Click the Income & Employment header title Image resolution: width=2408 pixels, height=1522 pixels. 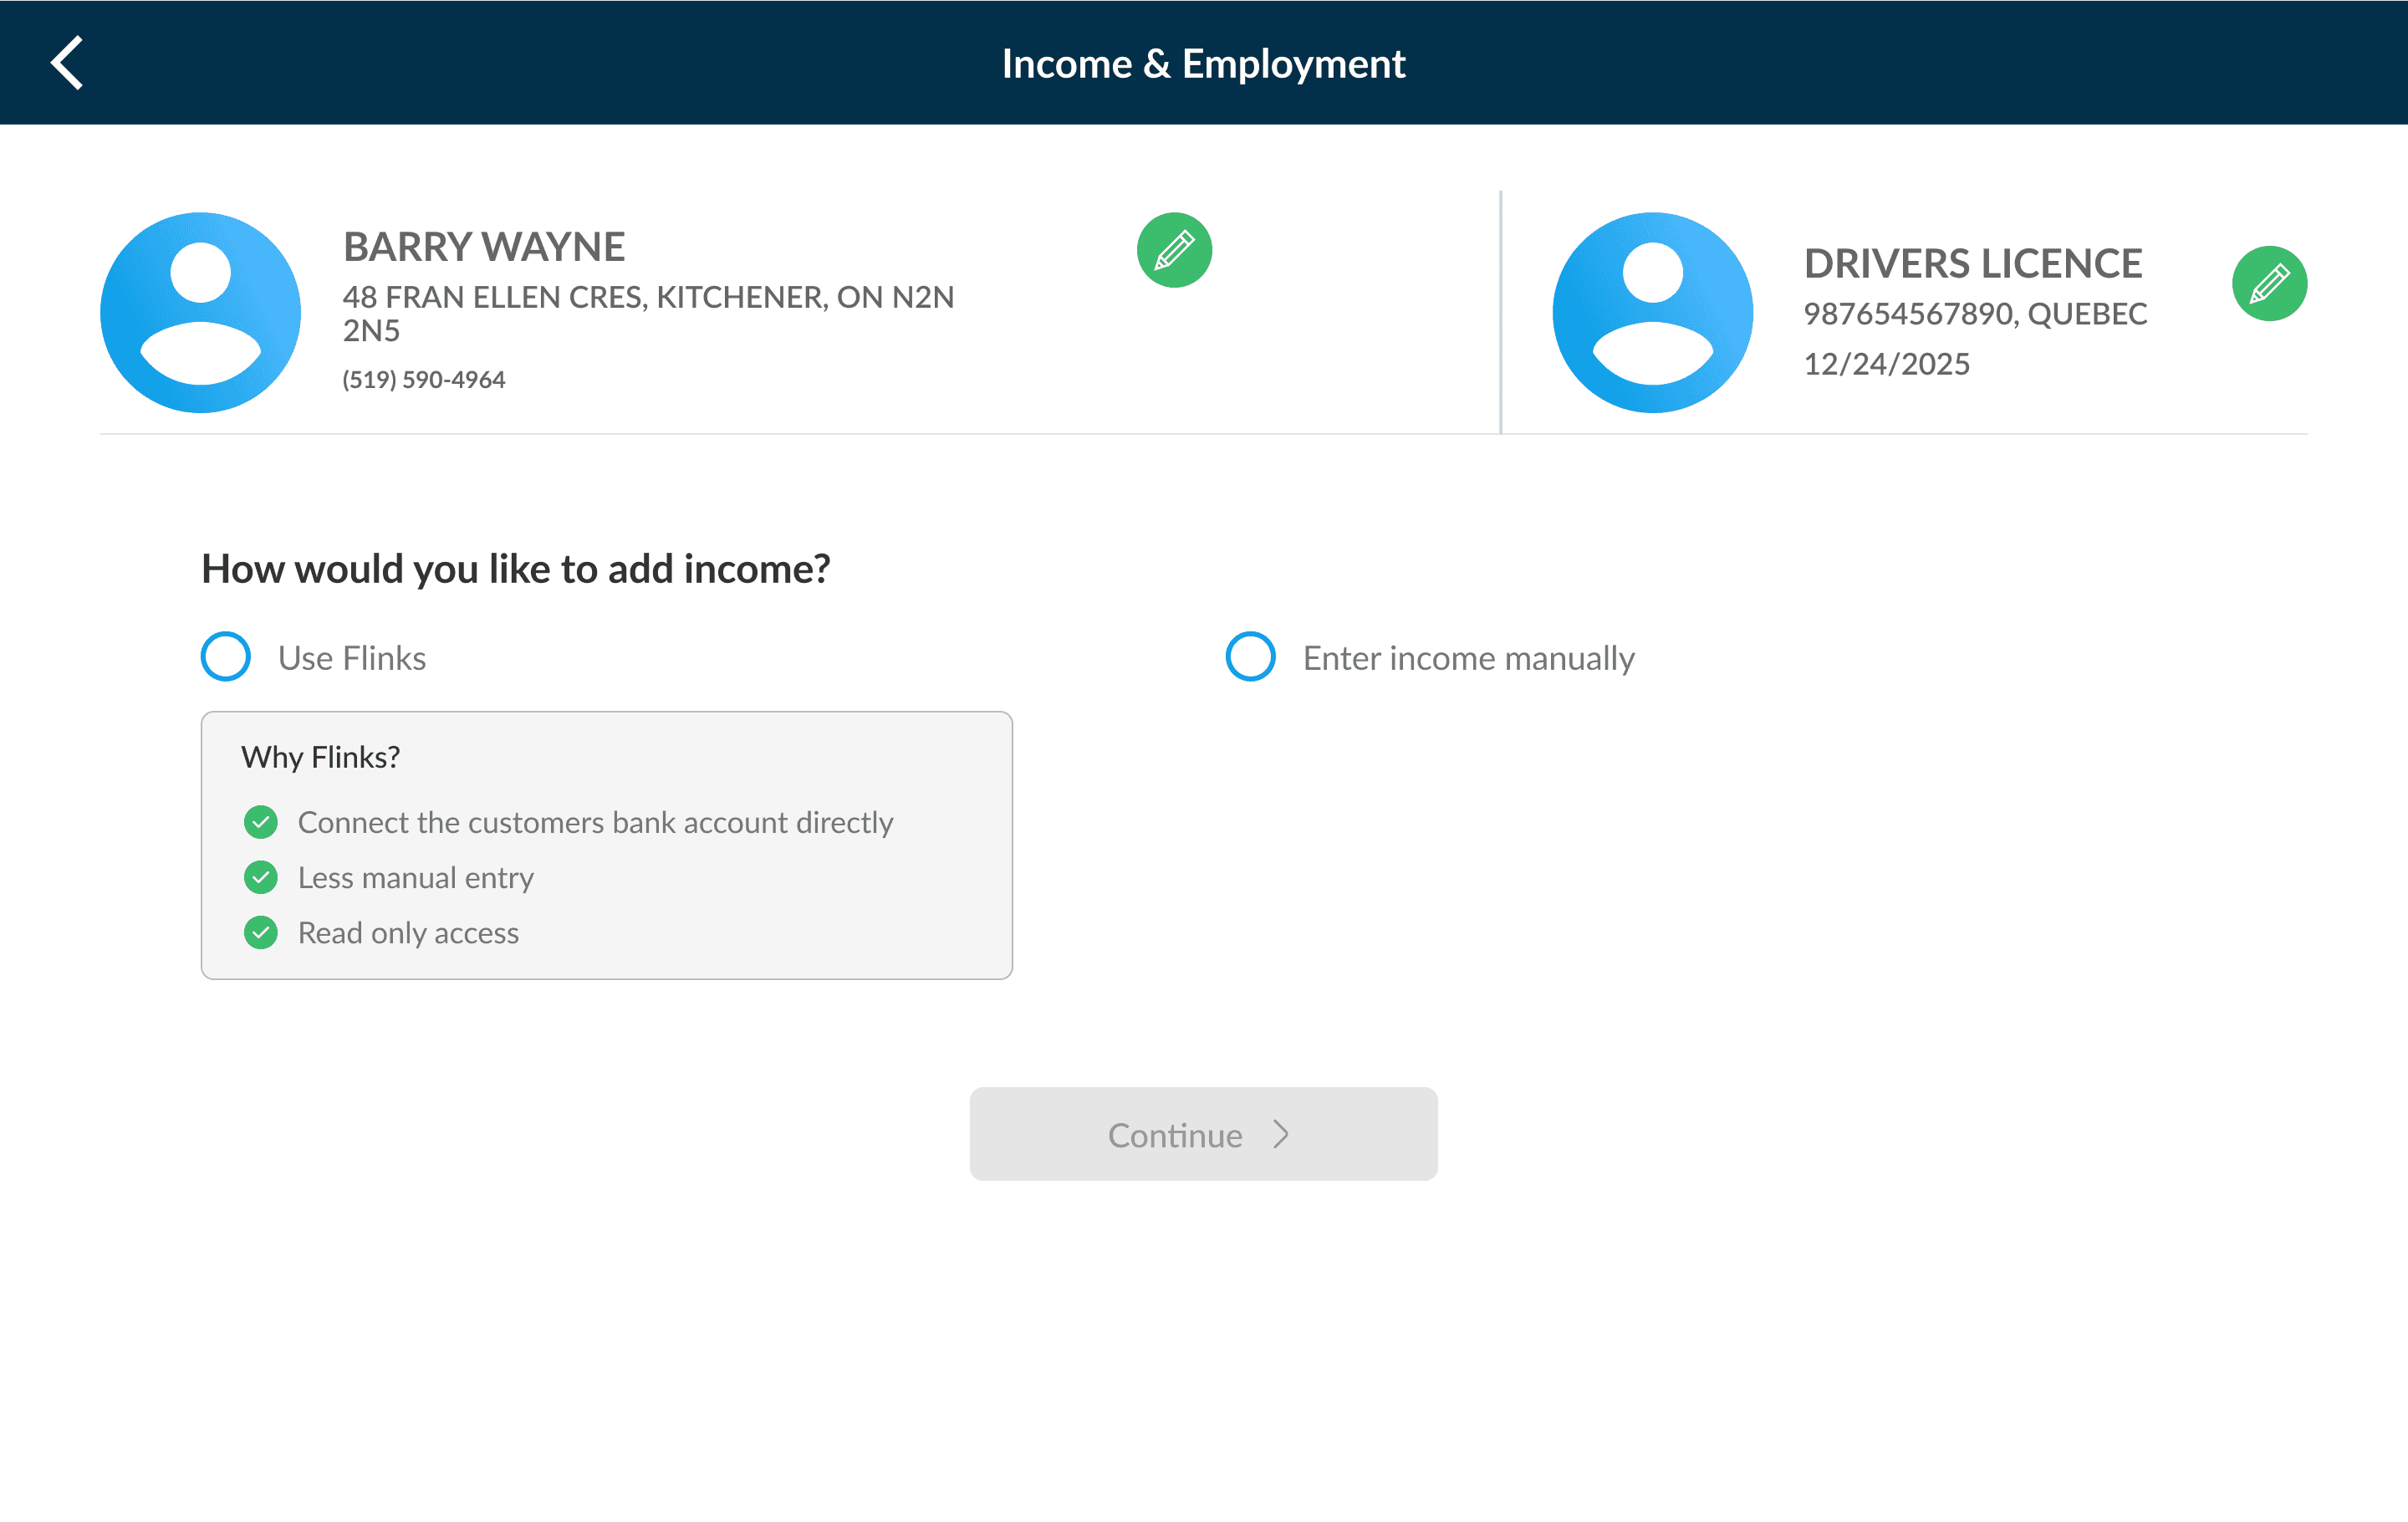[x=1203, y=64]
